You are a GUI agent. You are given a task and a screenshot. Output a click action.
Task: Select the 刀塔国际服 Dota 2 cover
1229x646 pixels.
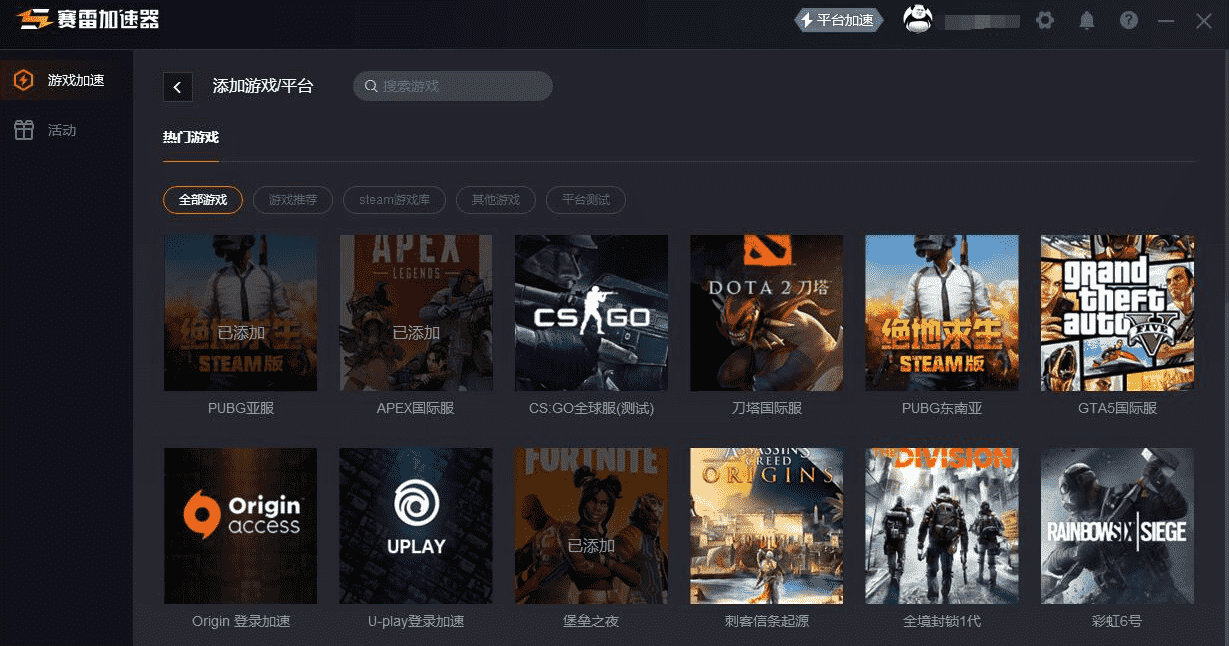767,313
